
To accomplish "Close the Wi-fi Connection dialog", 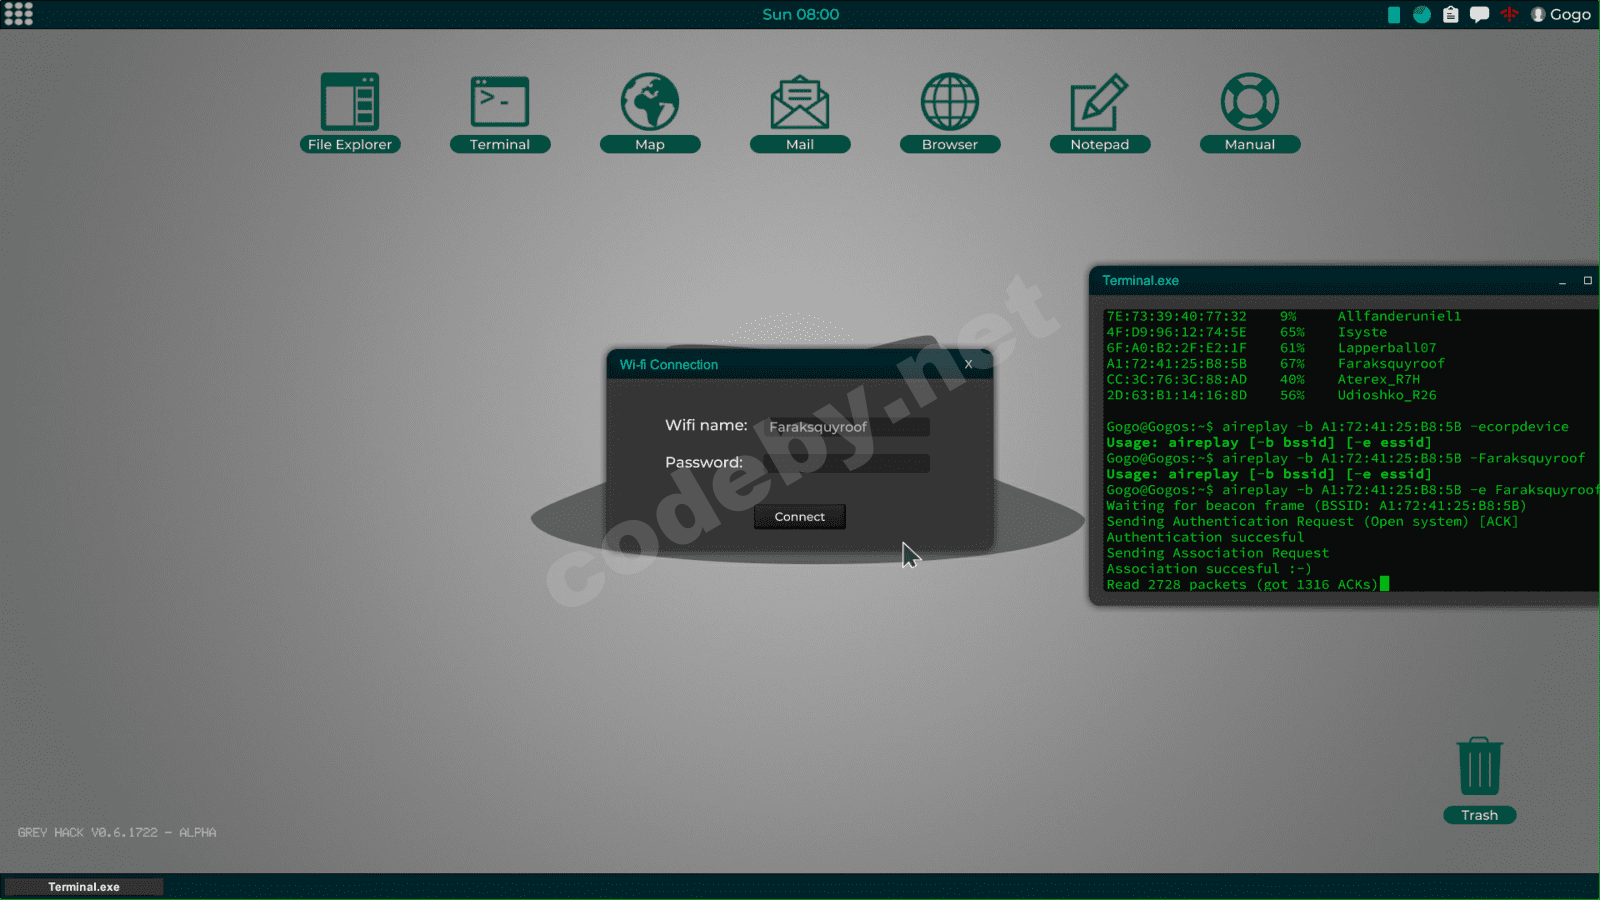I will [x=968, y=364].
